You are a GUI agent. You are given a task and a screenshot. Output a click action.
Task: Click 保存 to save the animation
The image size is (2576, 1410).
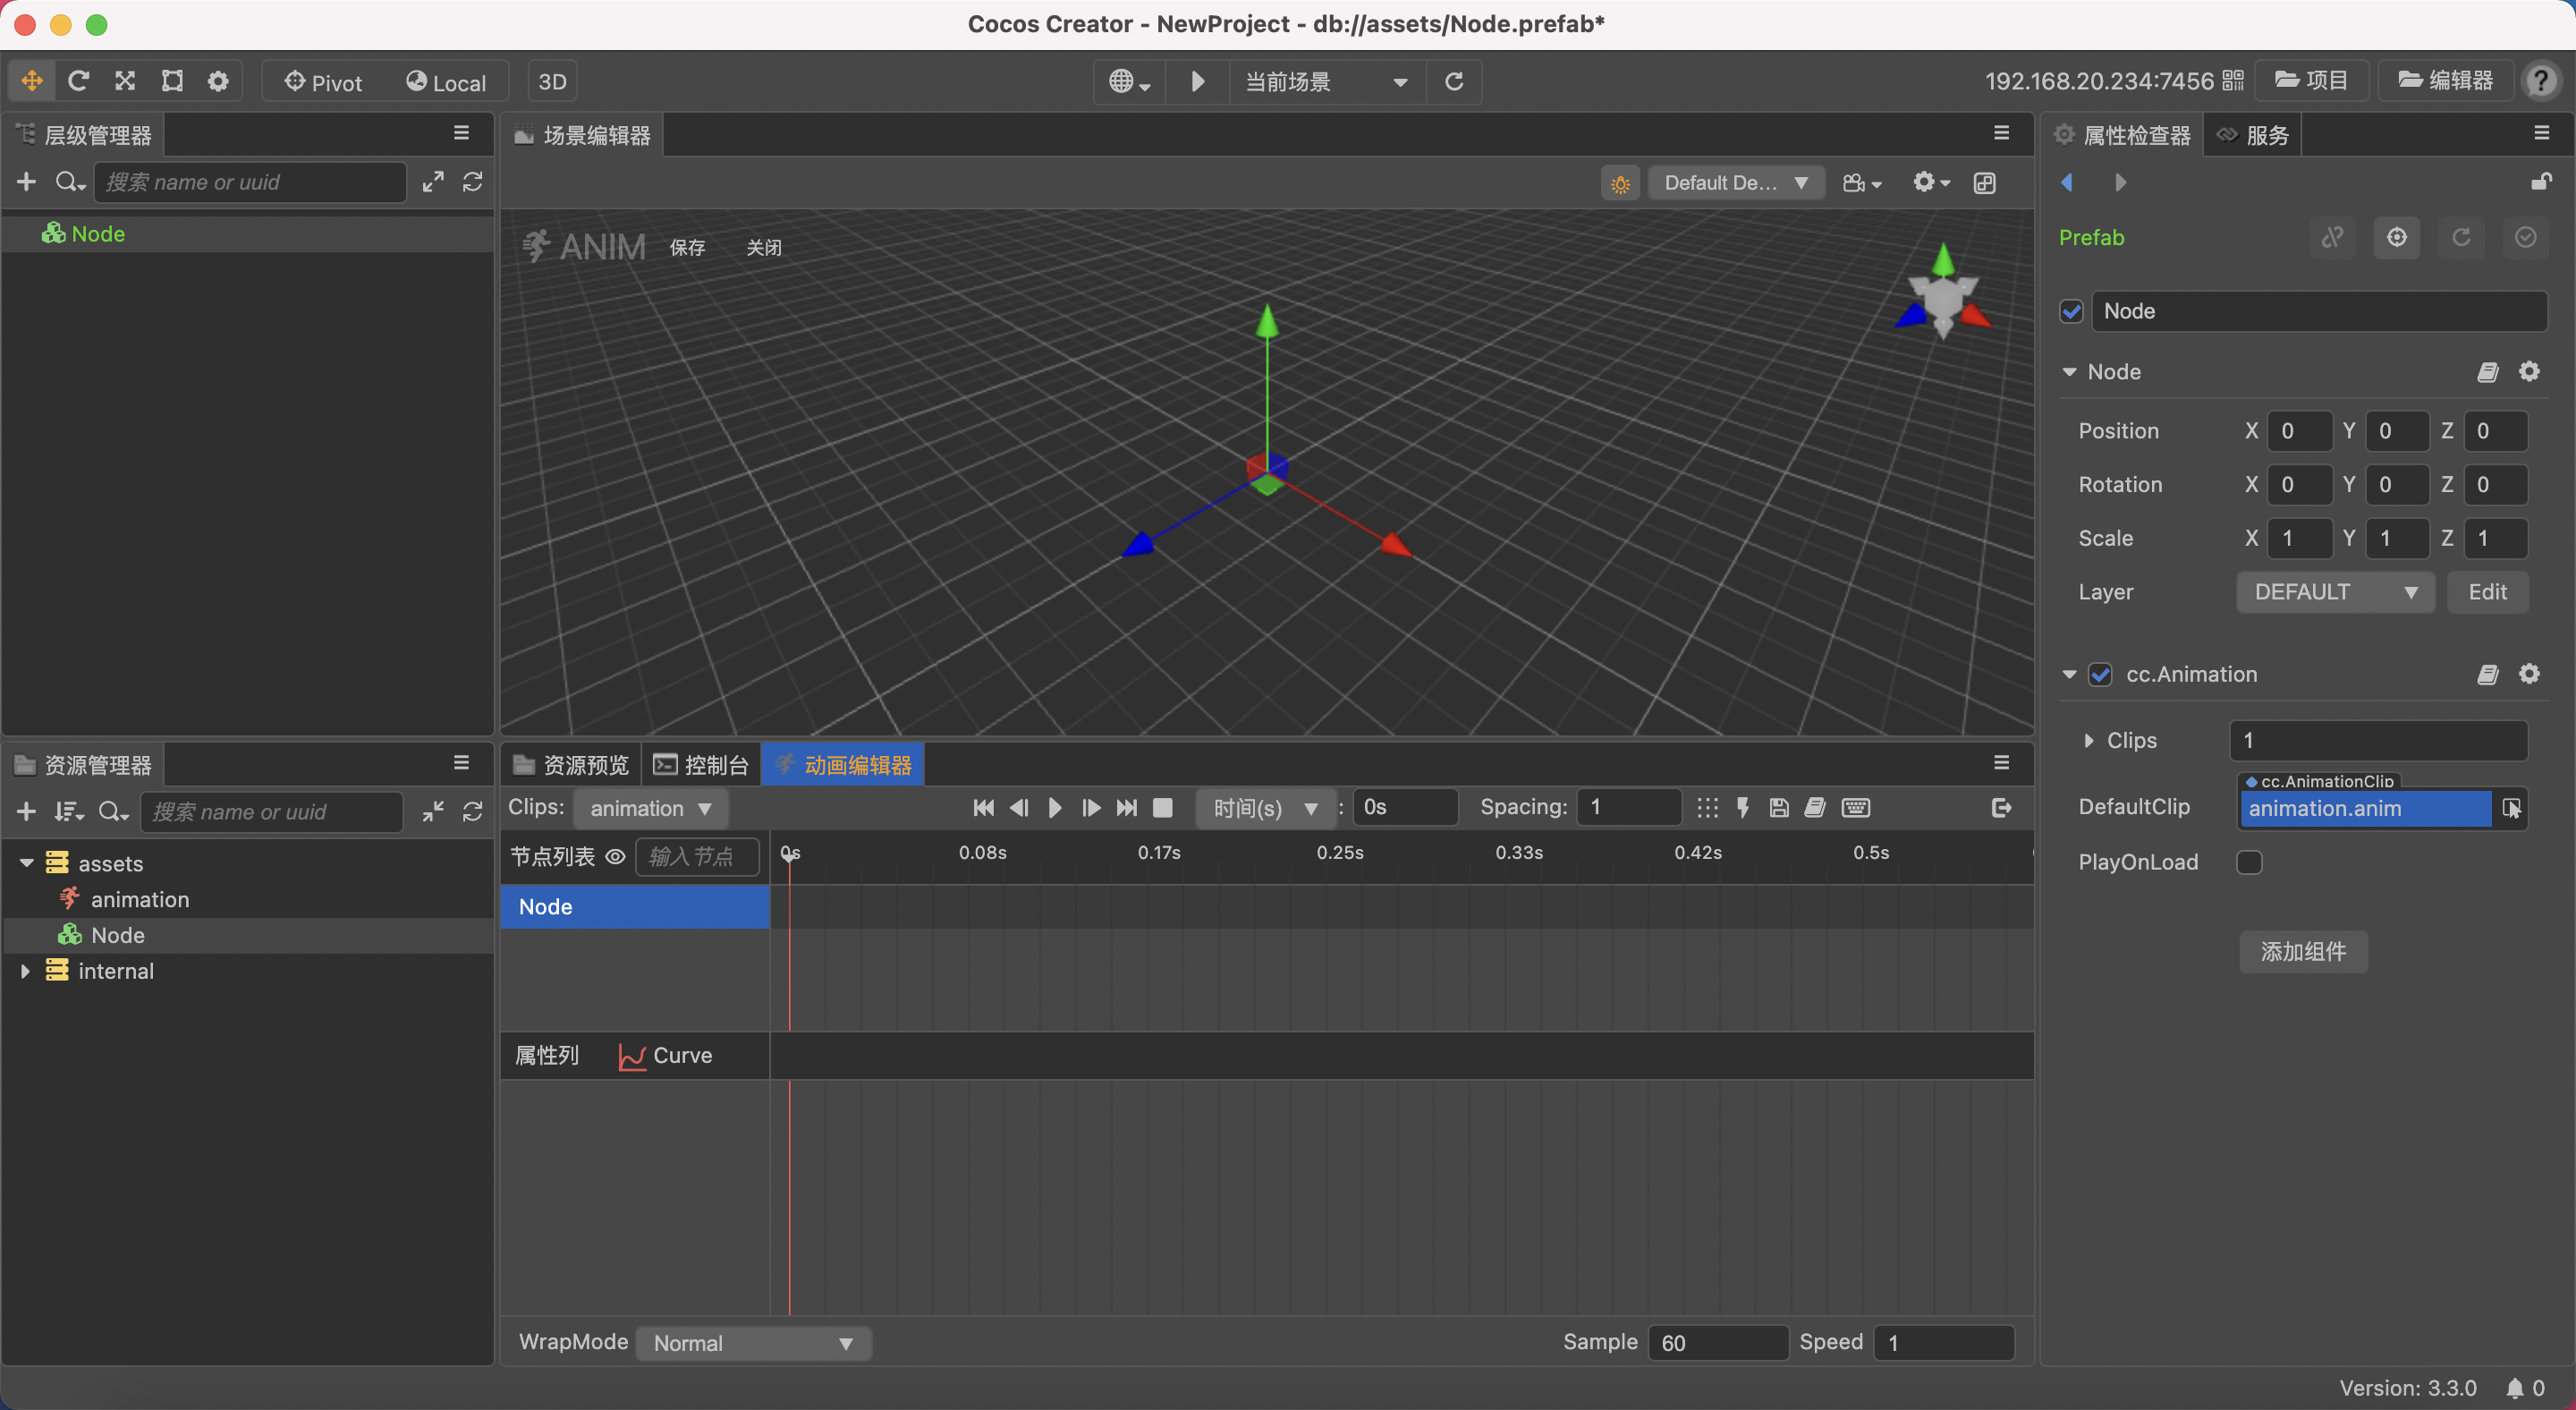pos(687,247)
